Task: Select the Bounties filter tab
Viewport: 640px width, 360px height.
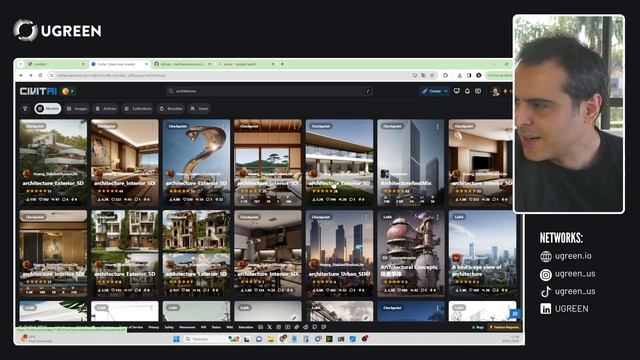Action: pyautogui.click(x=171, y=109)
